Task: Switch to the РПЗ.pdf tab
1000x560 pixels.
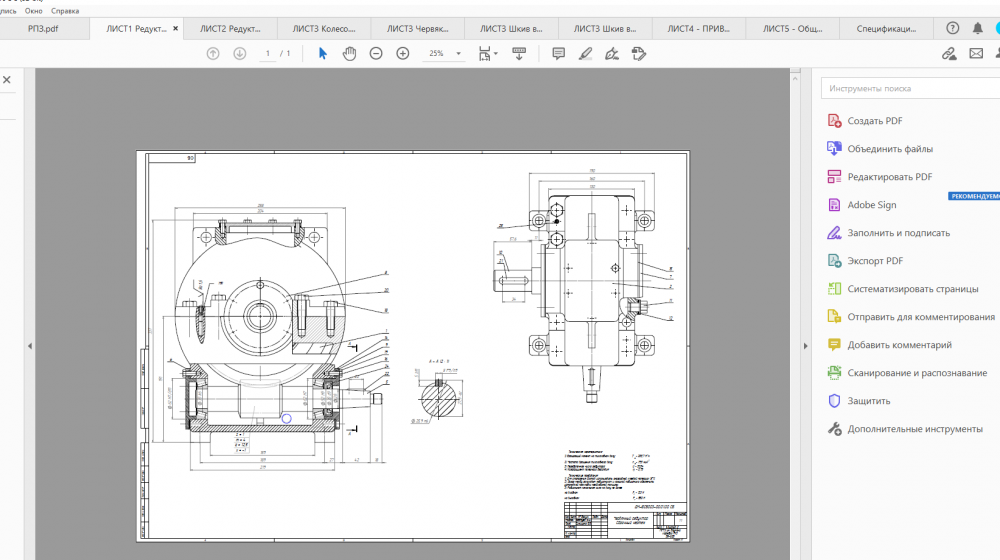Action: (x=43, y=29)
